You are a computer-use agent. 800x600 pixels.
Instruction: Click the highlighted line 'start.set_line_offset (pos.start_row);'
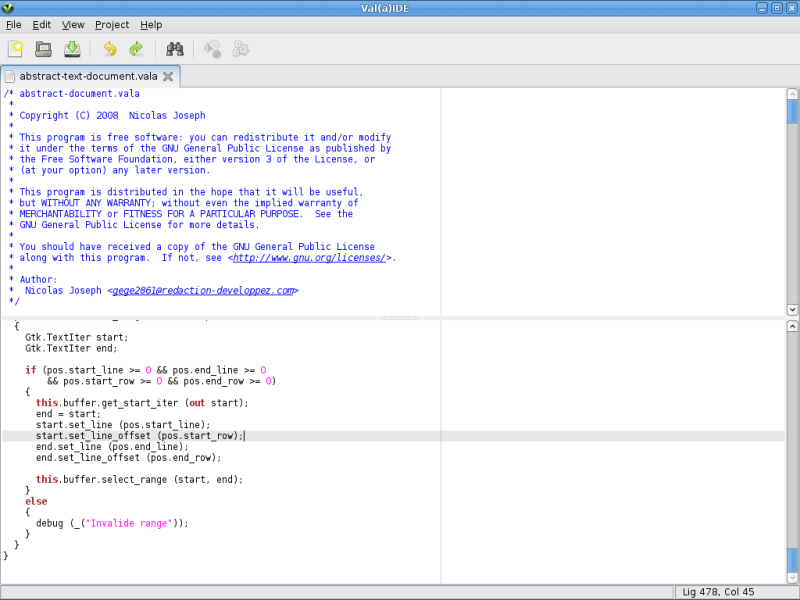click(x=139, y=436)
